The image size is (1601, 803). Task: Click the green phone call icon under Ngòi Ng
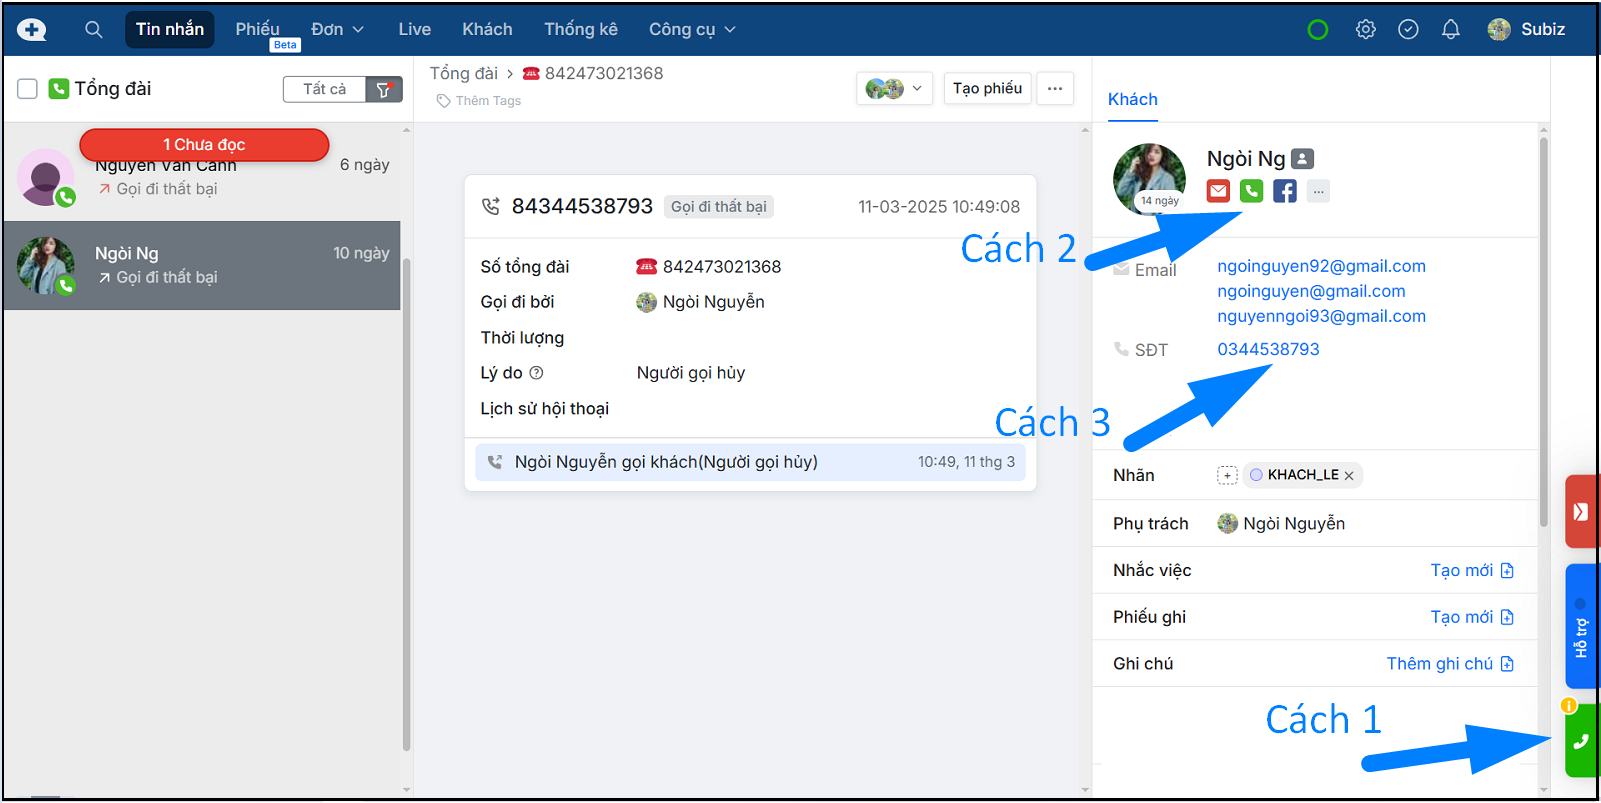click(x=1251, y=191)
